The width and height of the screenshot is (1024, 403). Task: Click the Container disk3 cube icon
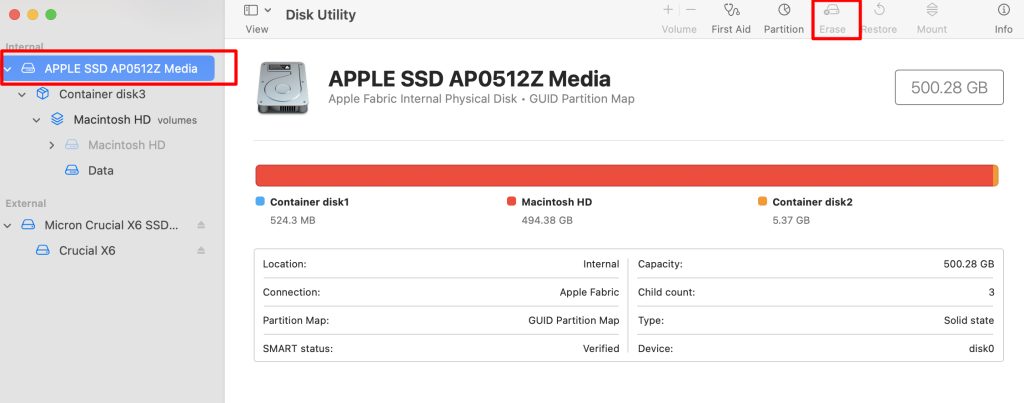(x=42, y=93)
